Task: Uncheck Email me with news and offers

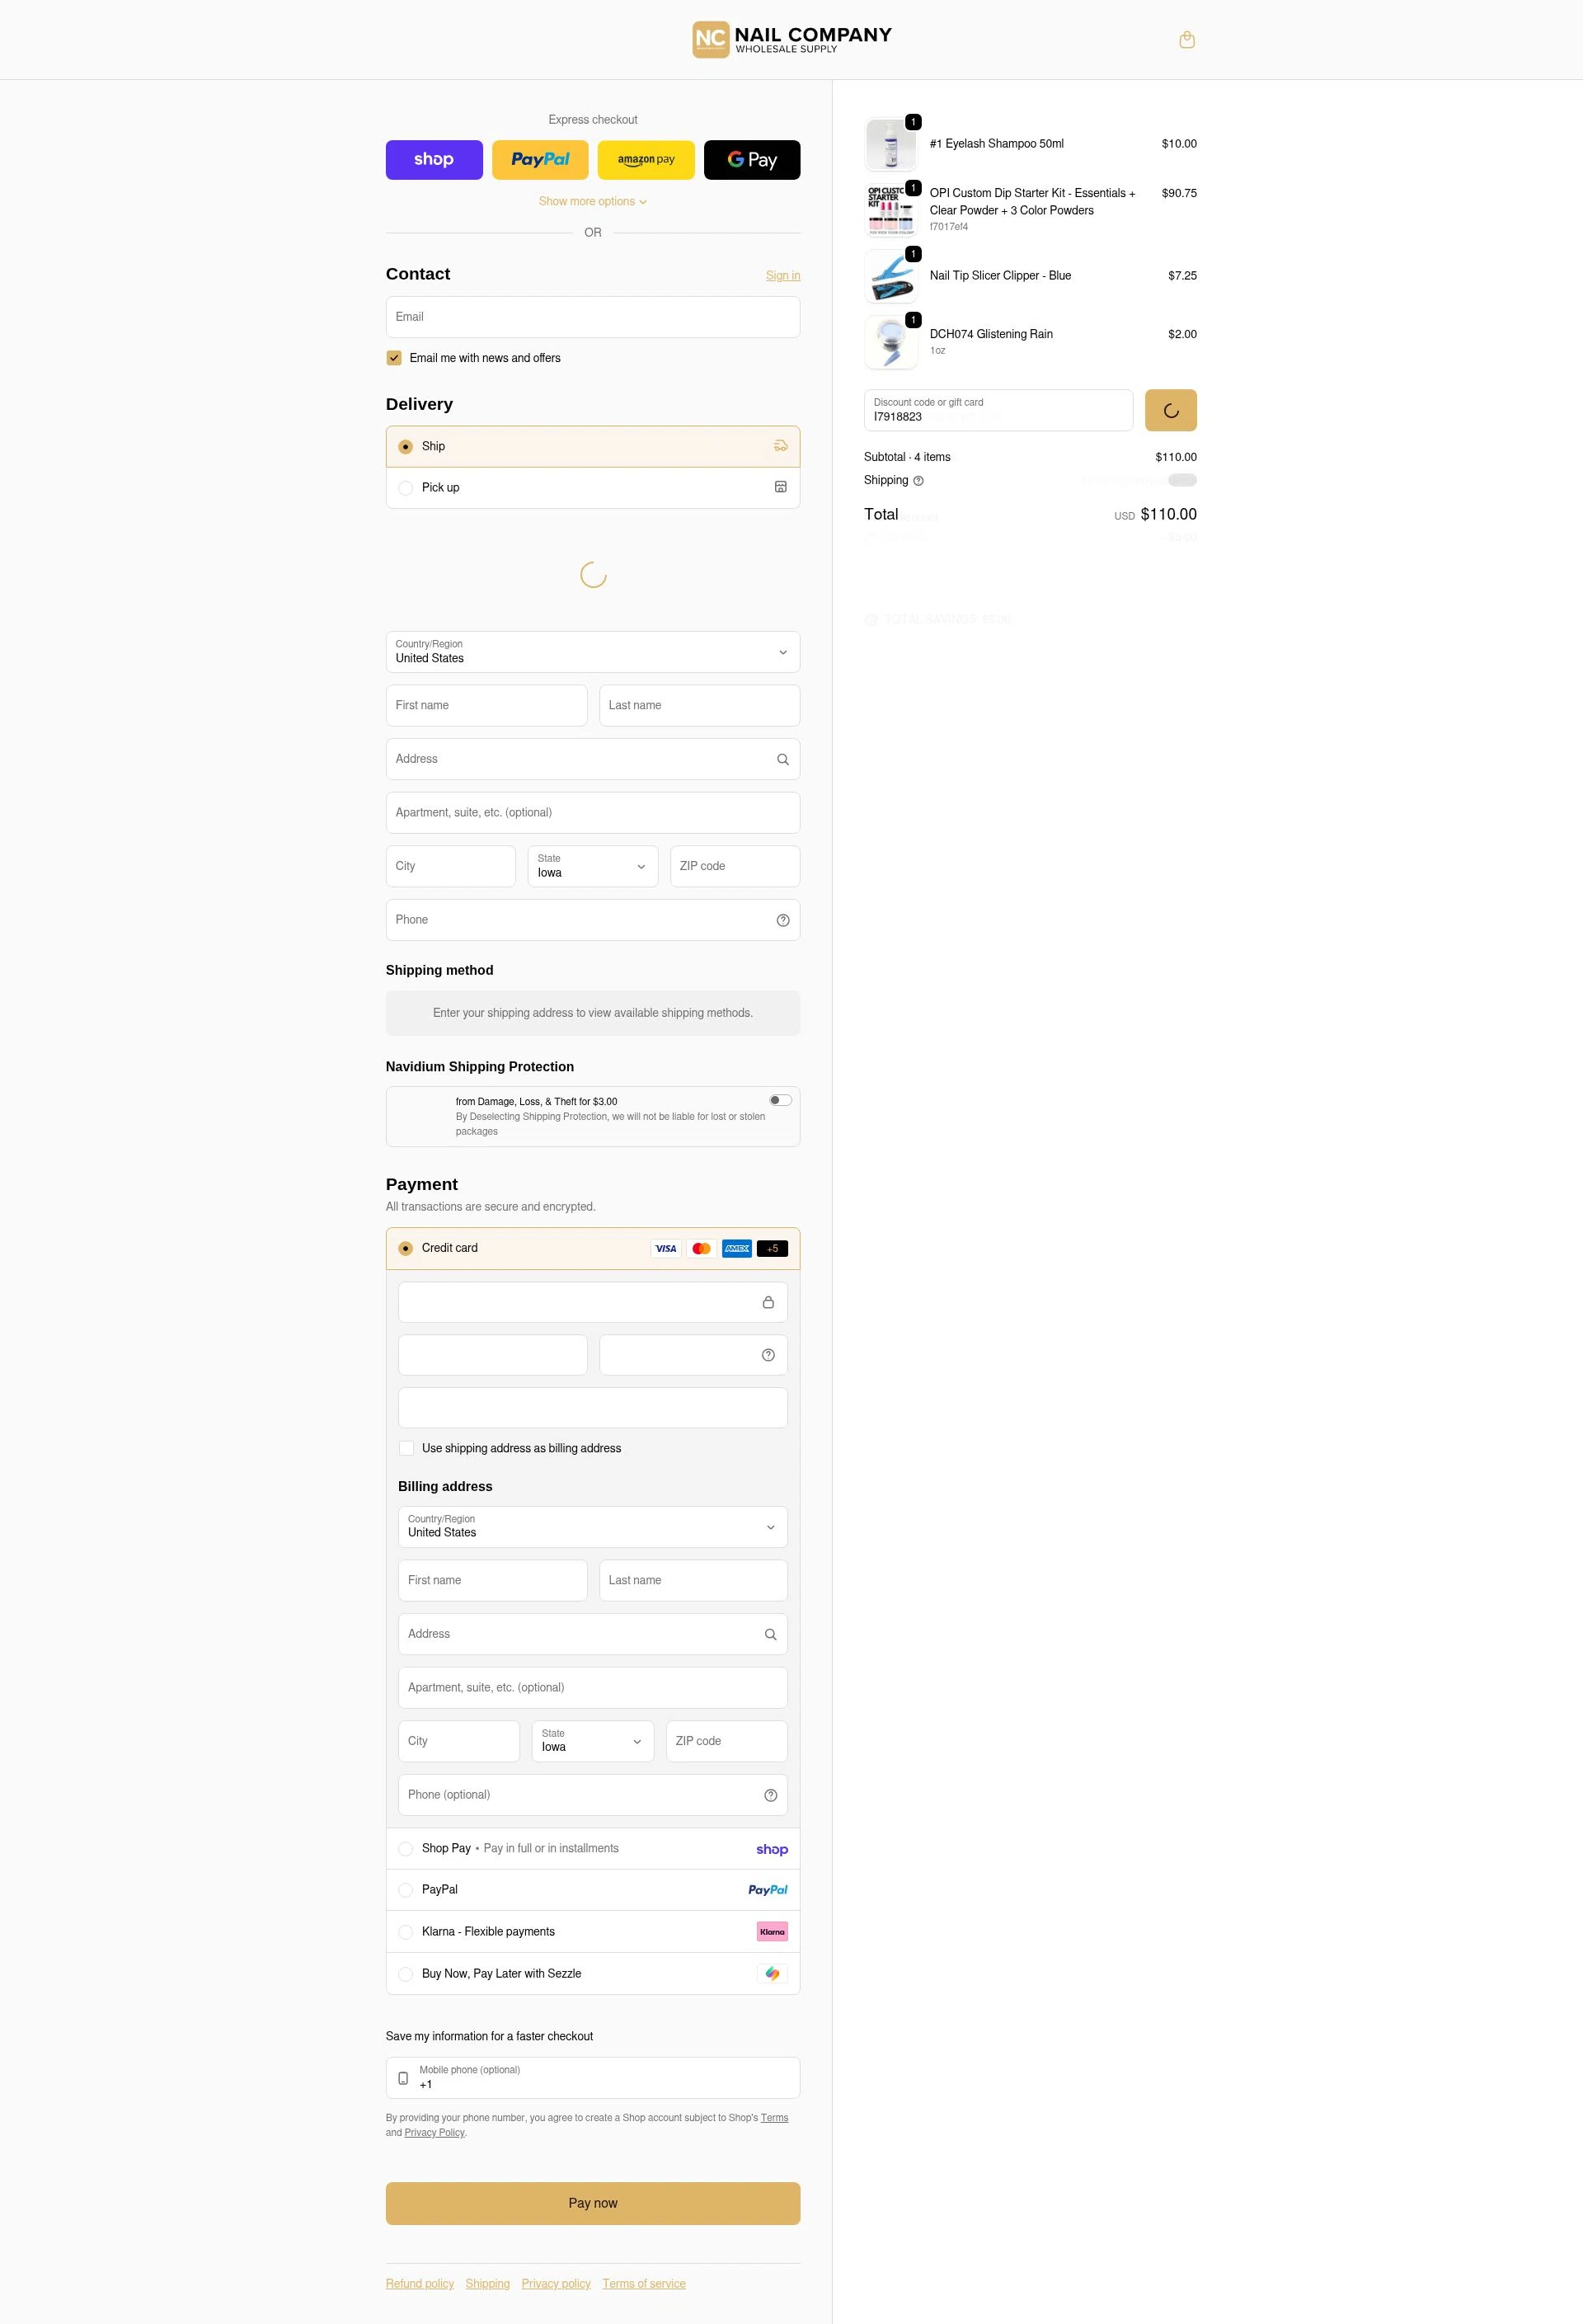Action: point(394,357)
